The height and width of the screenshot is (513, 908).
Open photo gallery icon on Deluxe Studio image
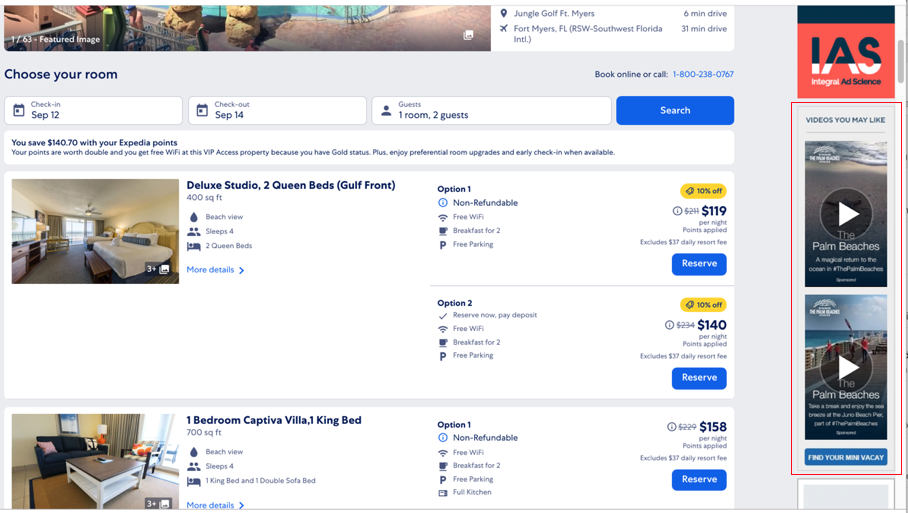pyautogui.click(x=165, y=269)
